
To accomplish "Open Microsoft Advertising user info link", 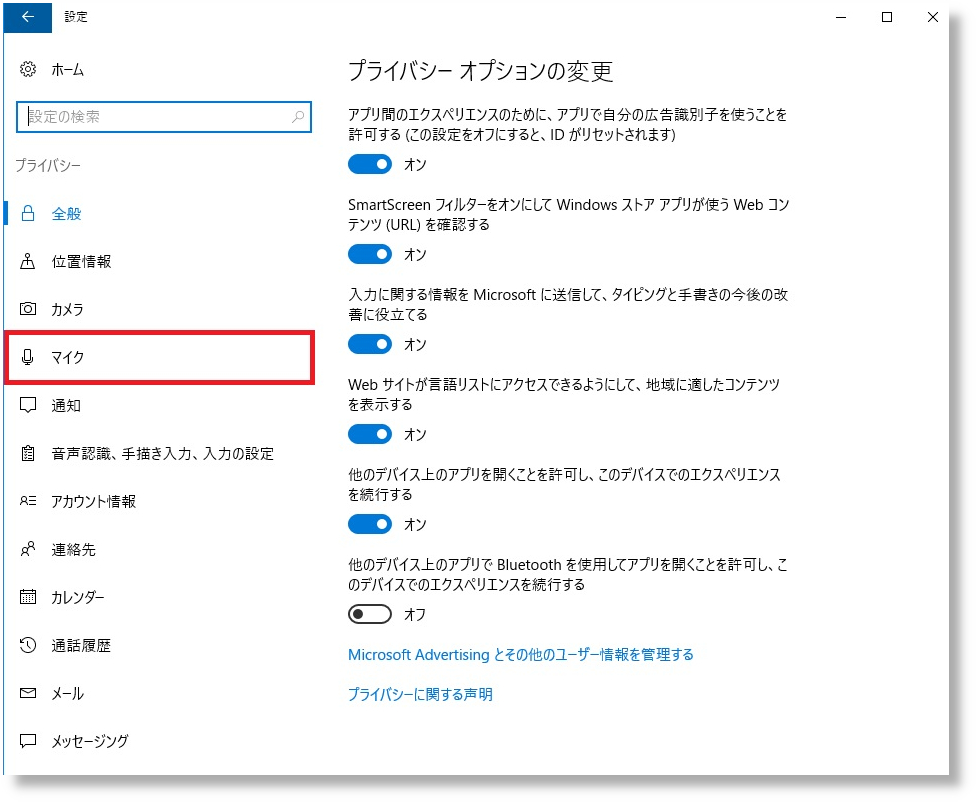I will click(x=520, y=655).
